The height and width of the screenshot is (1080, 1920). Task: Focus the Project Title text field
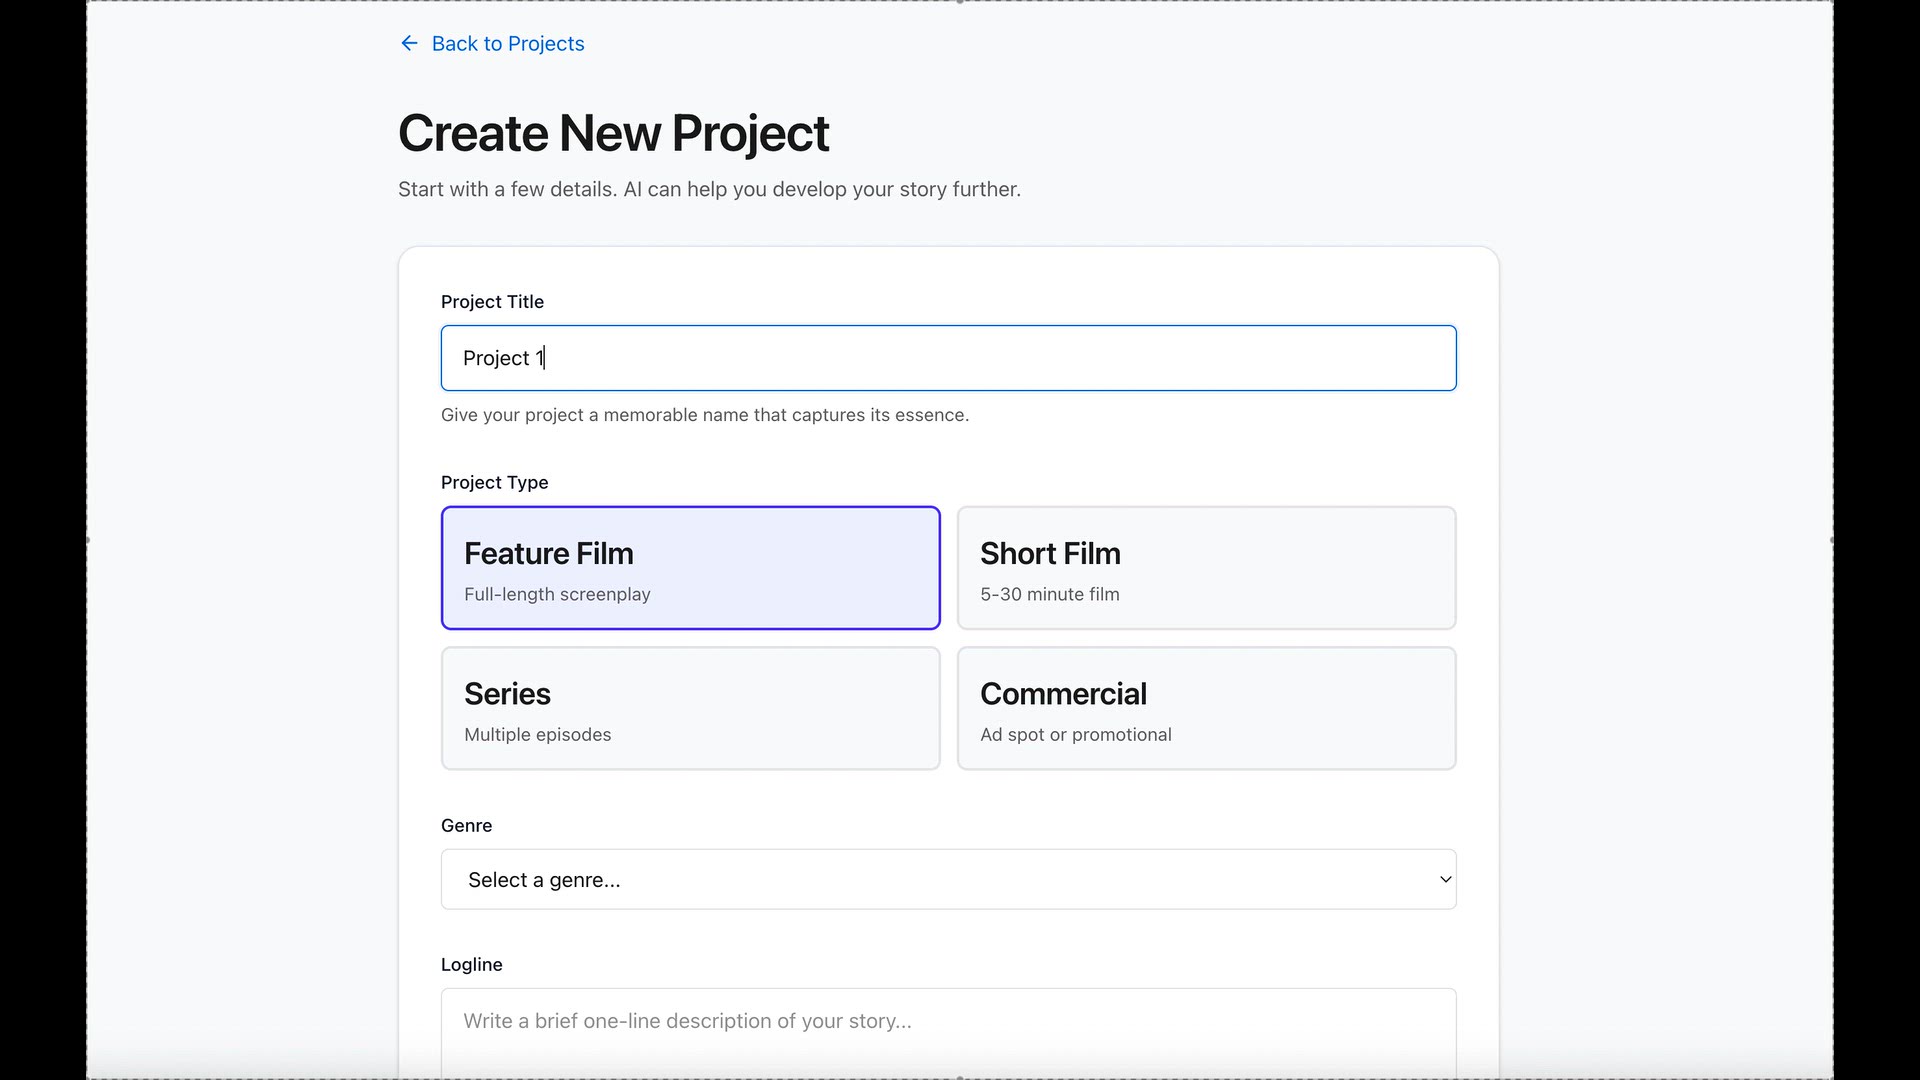[947, 357]
